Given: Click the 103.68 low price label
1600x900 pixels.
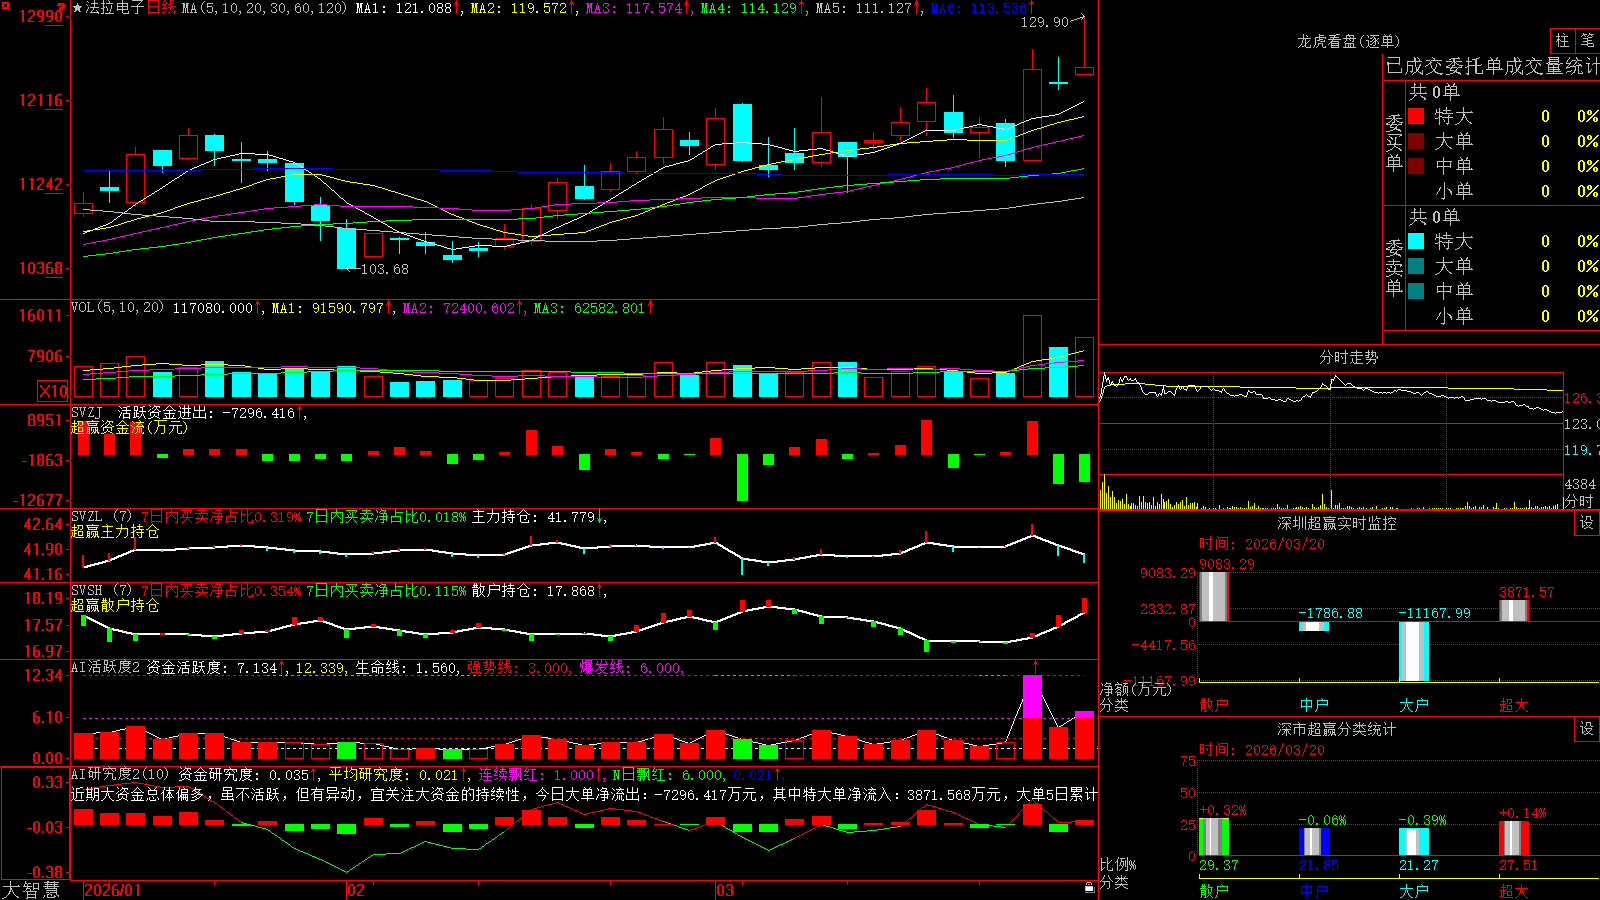Looking at the screenshot, I should pyautogui.click(x=384, y=269).
